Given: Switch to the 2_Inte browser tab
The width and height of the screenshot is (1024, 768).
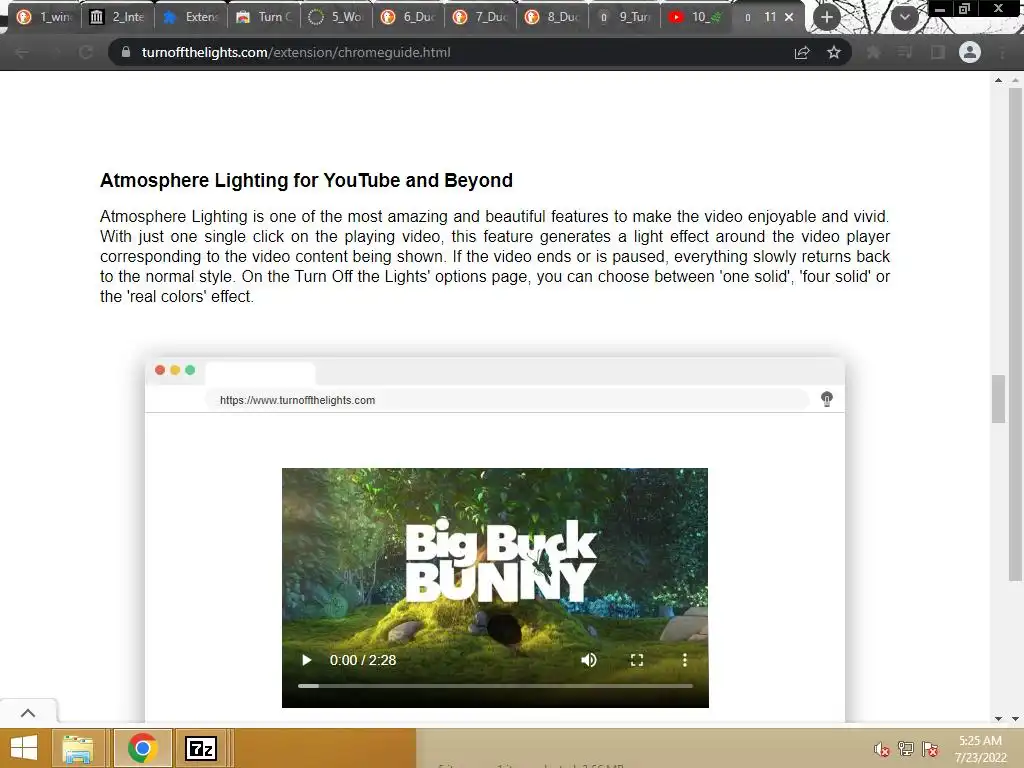Looking at the screenshot, I should click(x=118, y=17).
